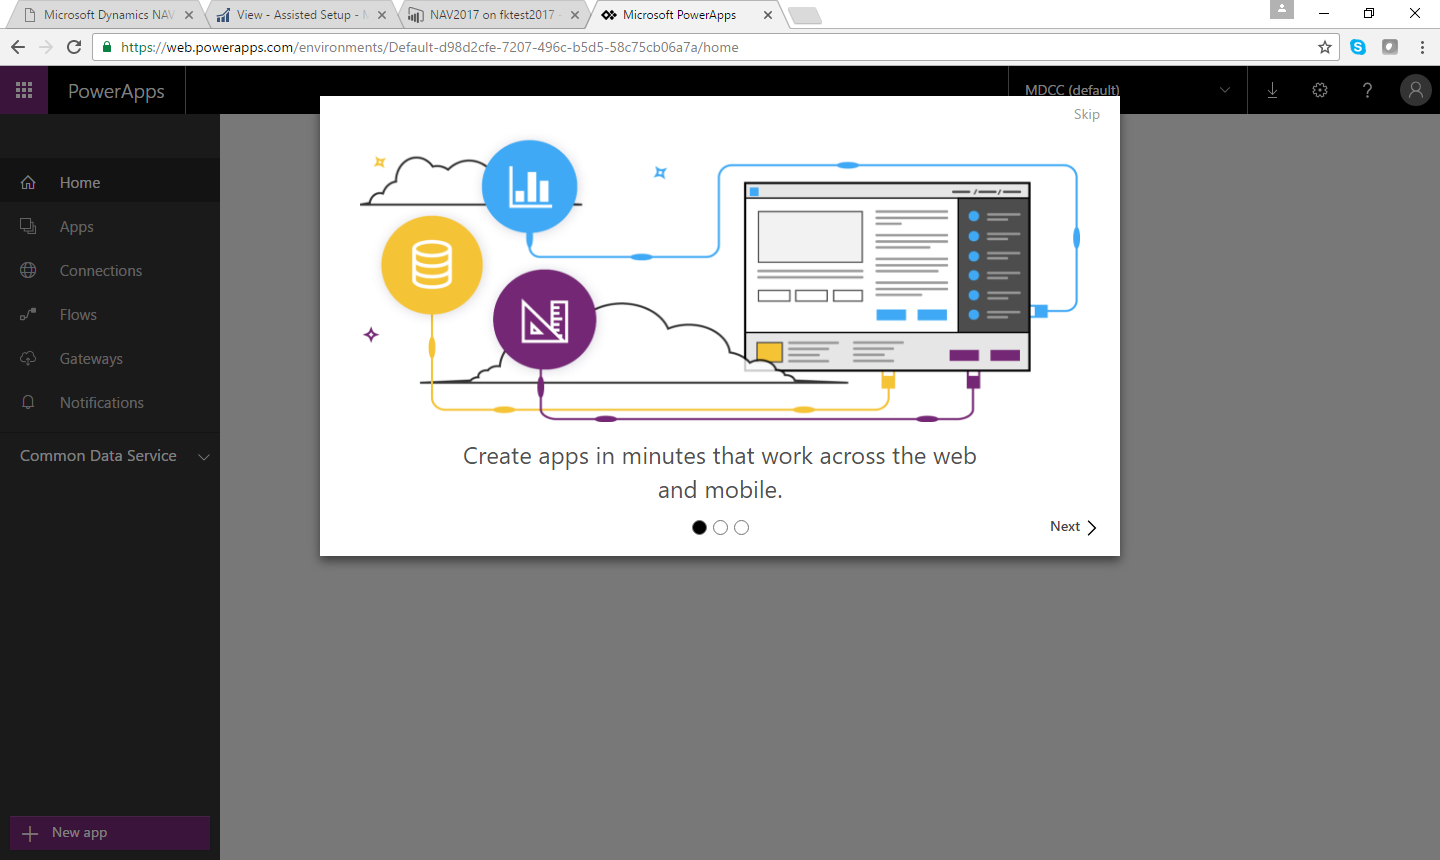Open the settings gear icon
Viewport: 1440px width, 860px height.
[1320, 90]
